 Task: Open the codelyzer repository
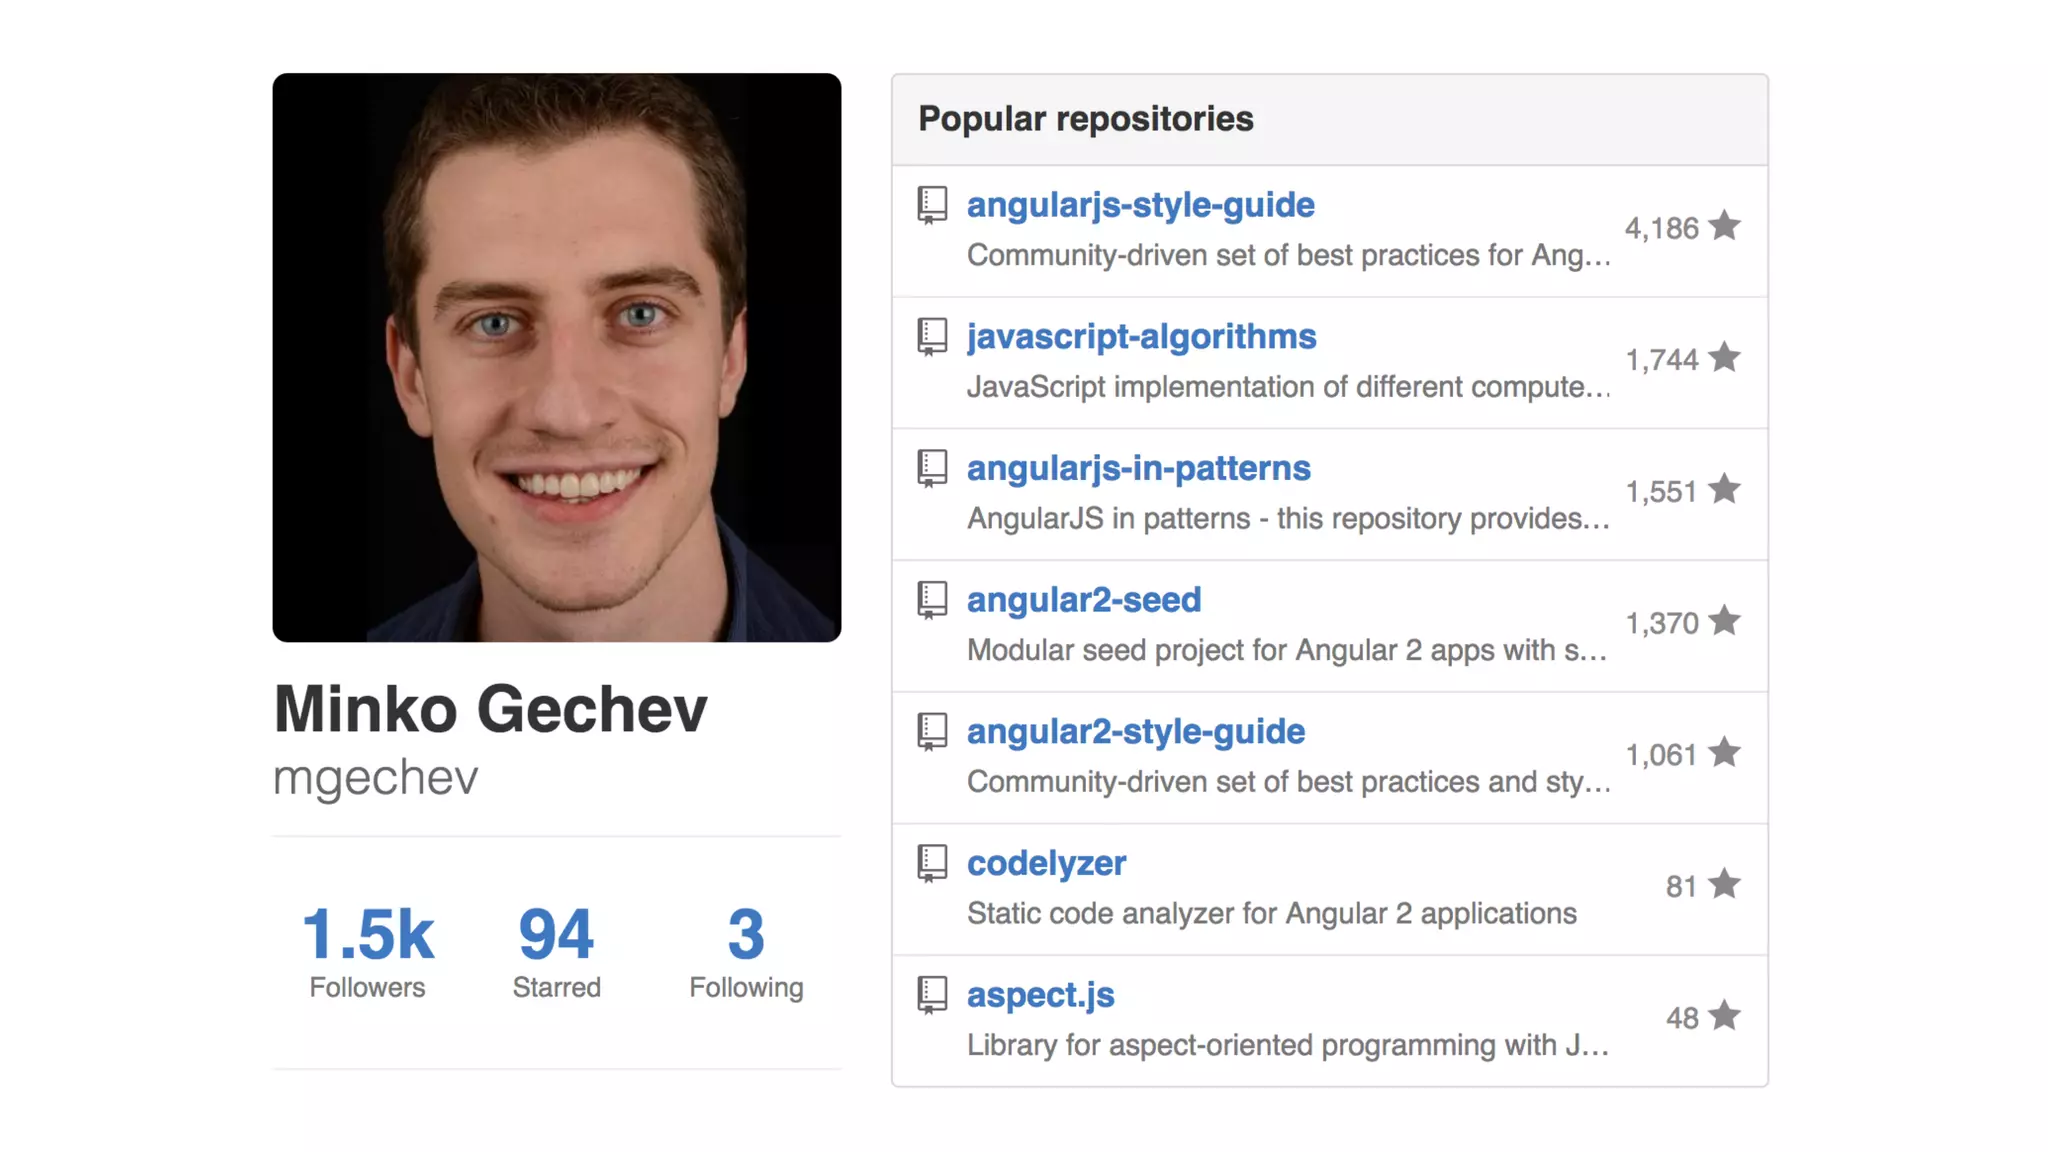click(1046, 863)
